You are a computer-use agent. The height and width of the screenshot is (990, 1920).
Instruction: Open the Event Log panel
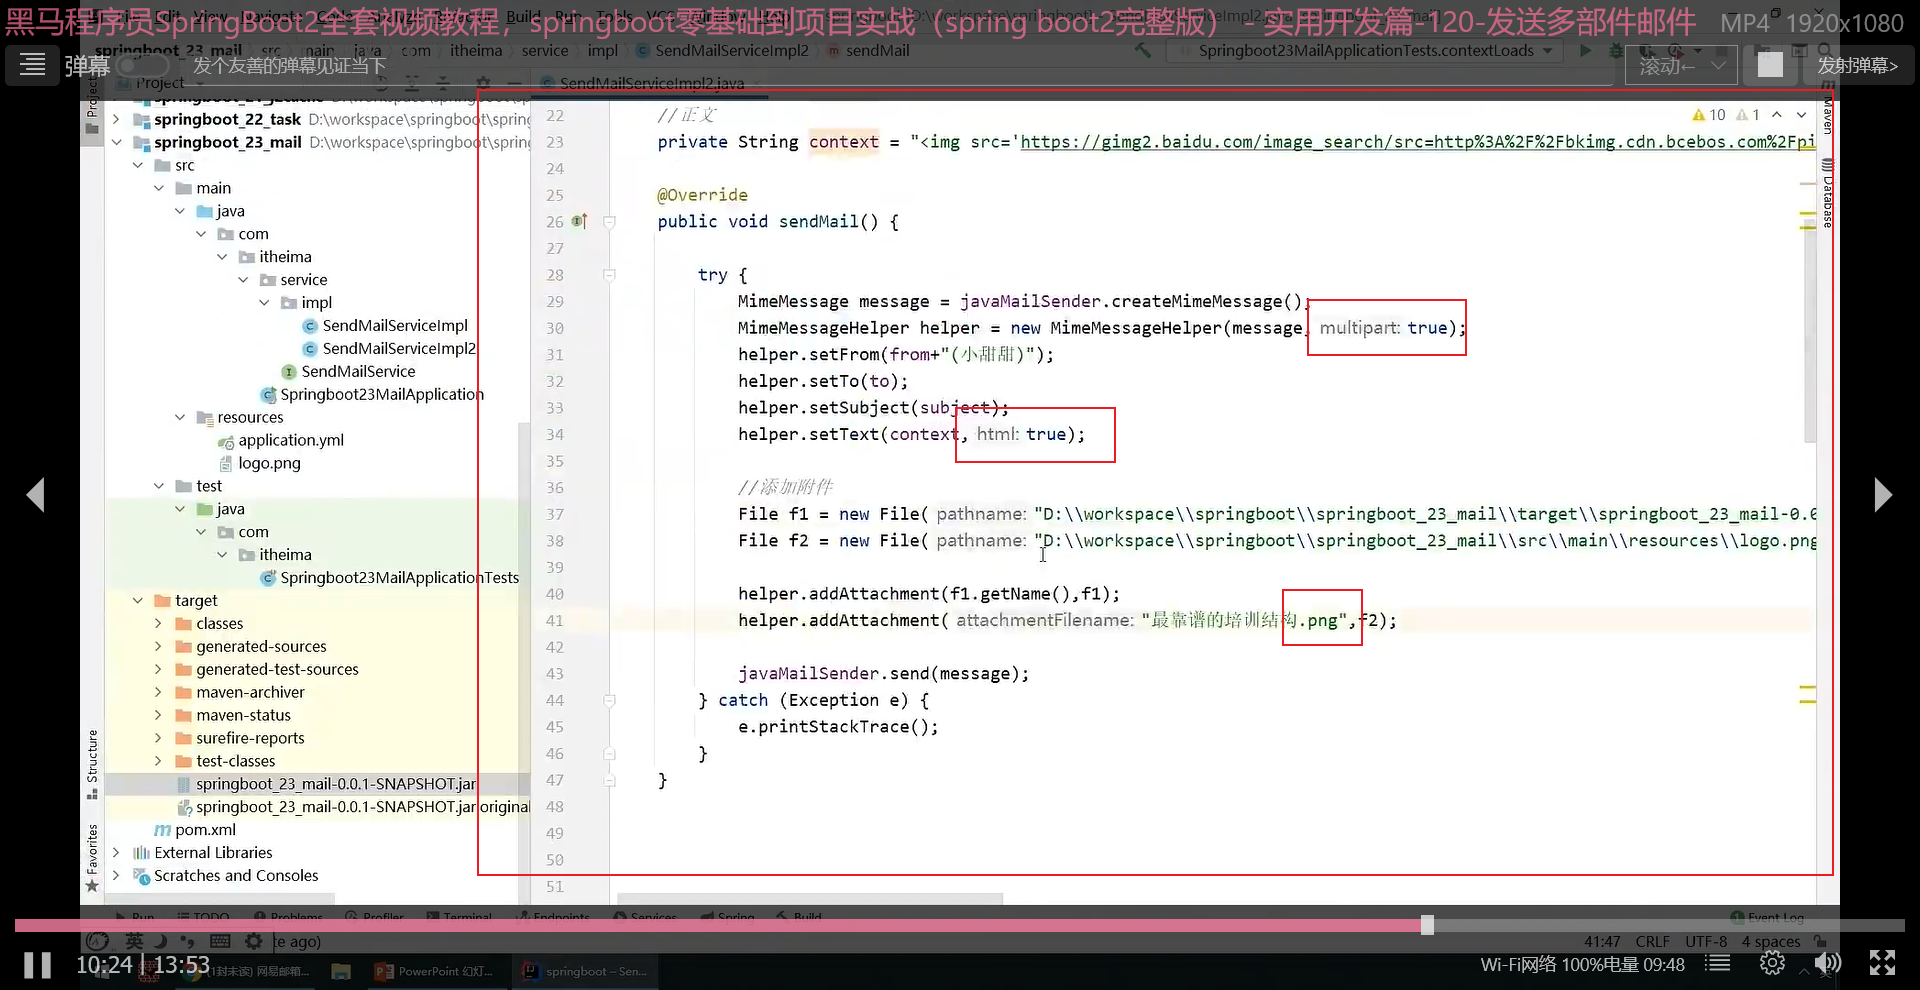1768,917
